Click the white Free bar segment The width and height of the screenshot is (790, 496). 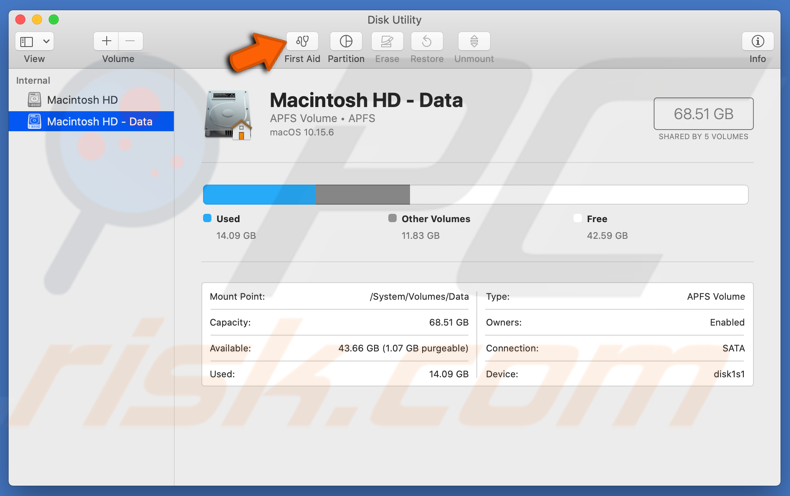tap(579, 195)
